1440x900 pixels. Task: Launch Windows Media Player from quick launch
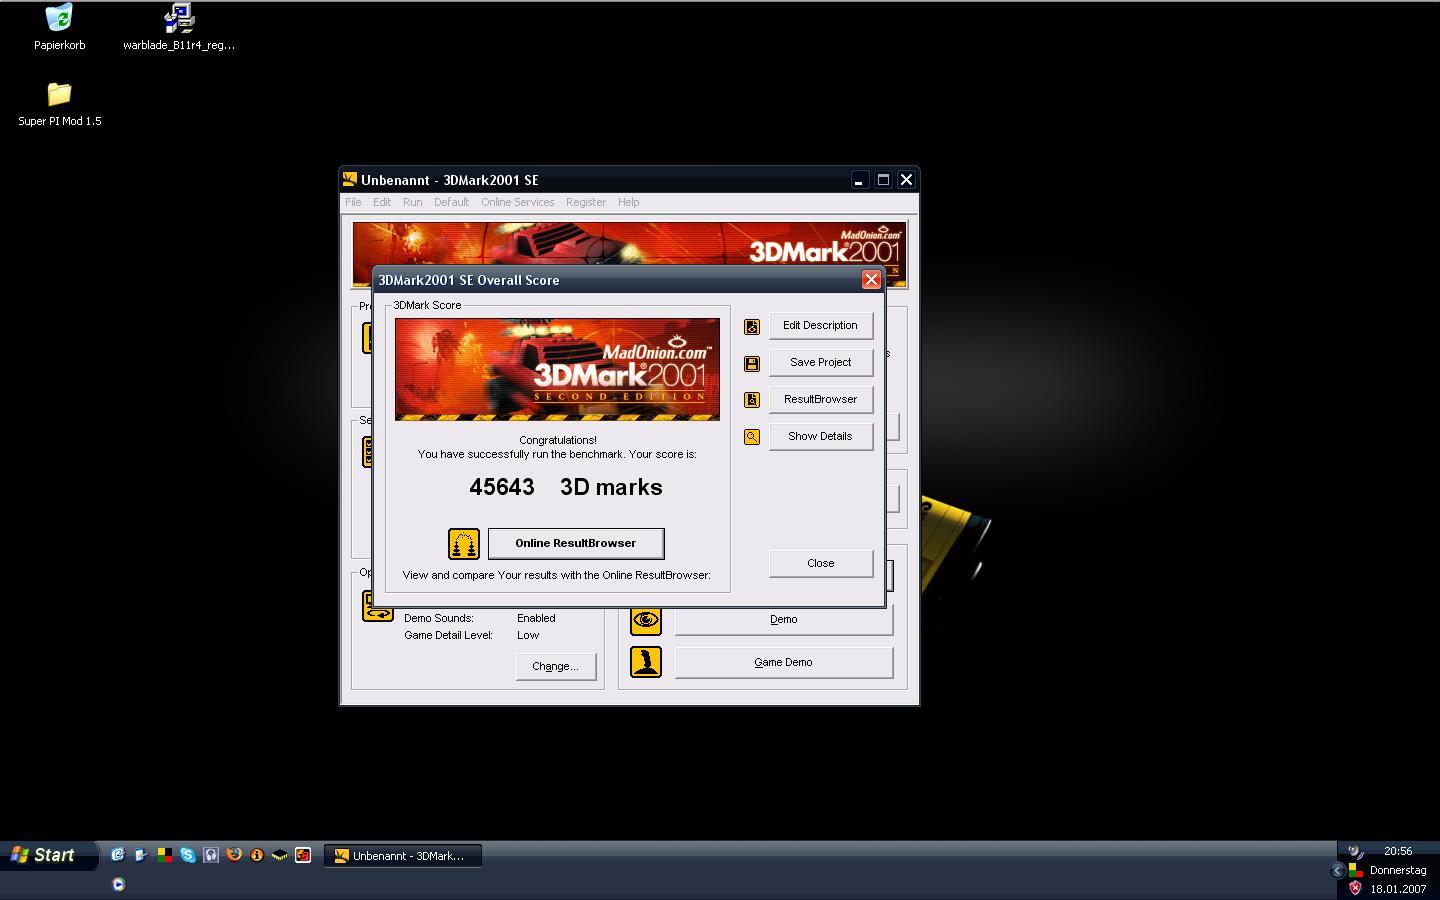click(118, 884)
